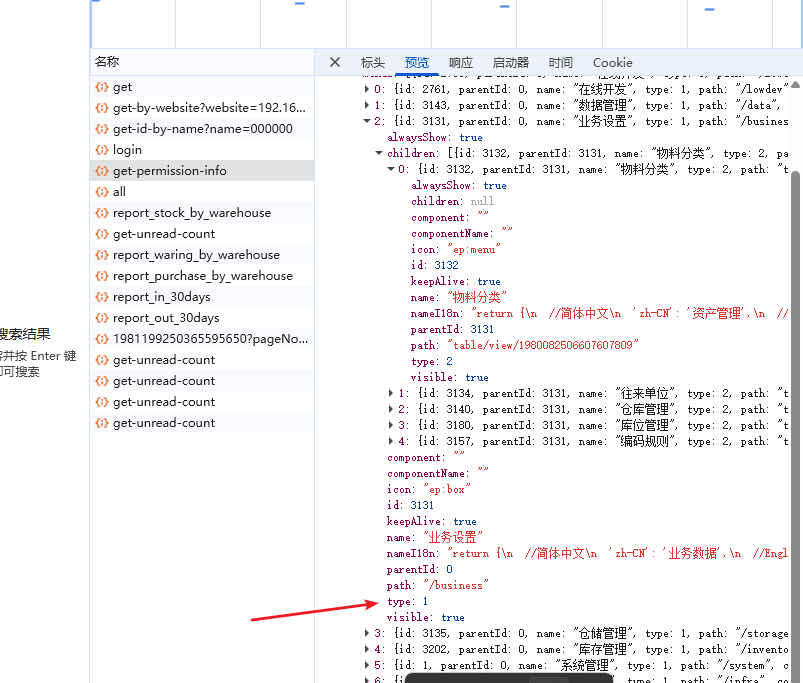Click icon next to report_purchase_by_warehouse
Viewport: 803px width, 683px height.
[x=102, y=276]
